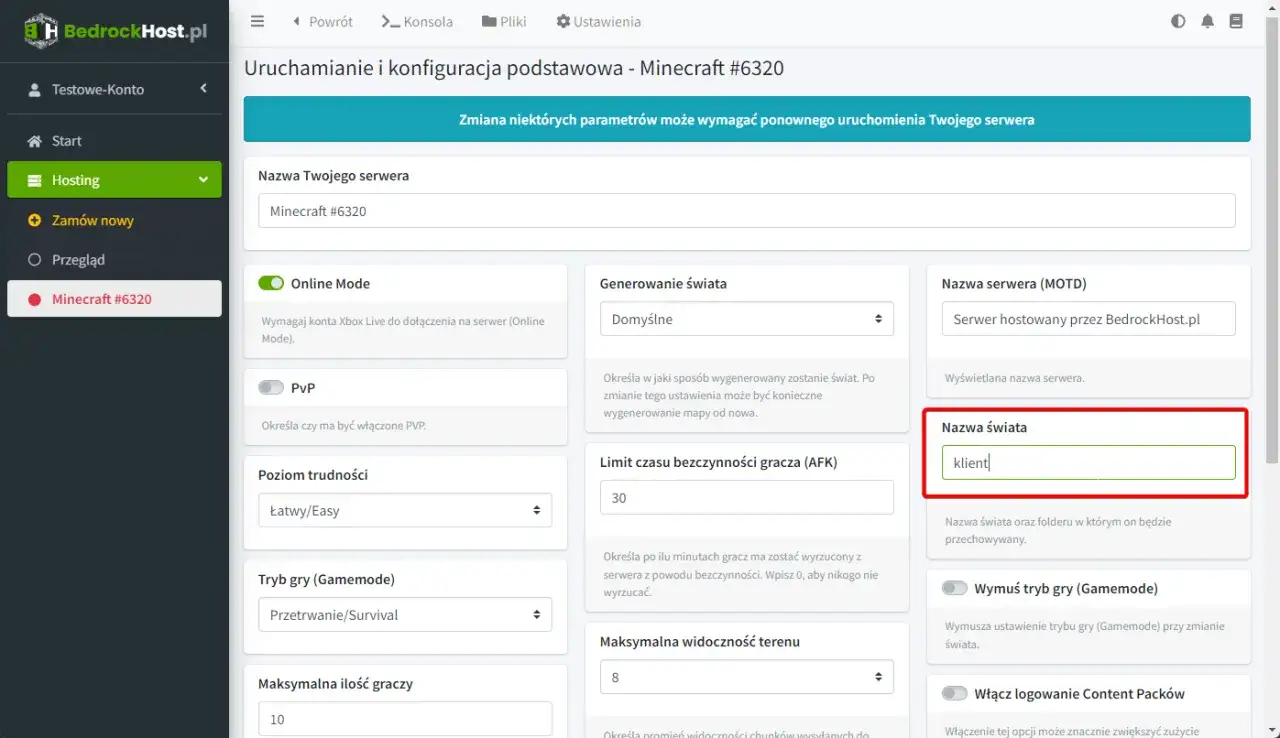Image resolution: width=1280 pixels, height=738 pixels.
Task: Click the blue restart notice banner
Action: tap(746, 119)
